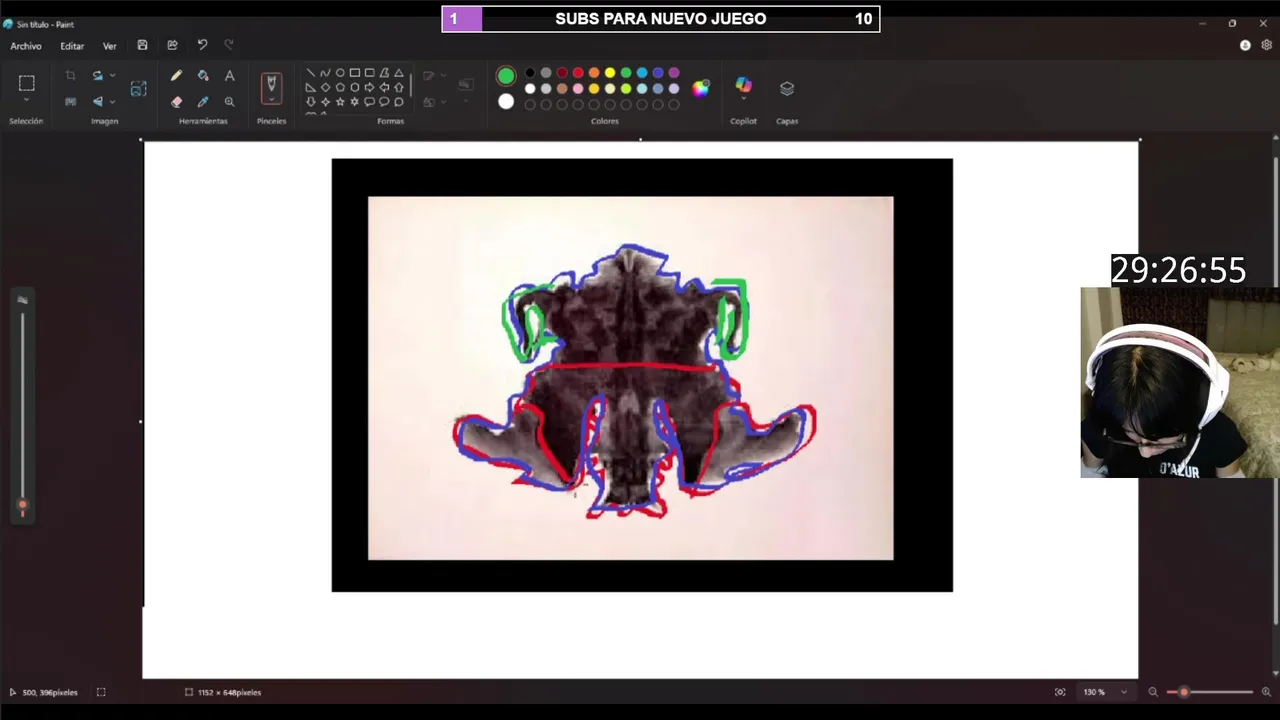
Task: Open the Edit colors wheel
Action: click(x=700, y=88)
